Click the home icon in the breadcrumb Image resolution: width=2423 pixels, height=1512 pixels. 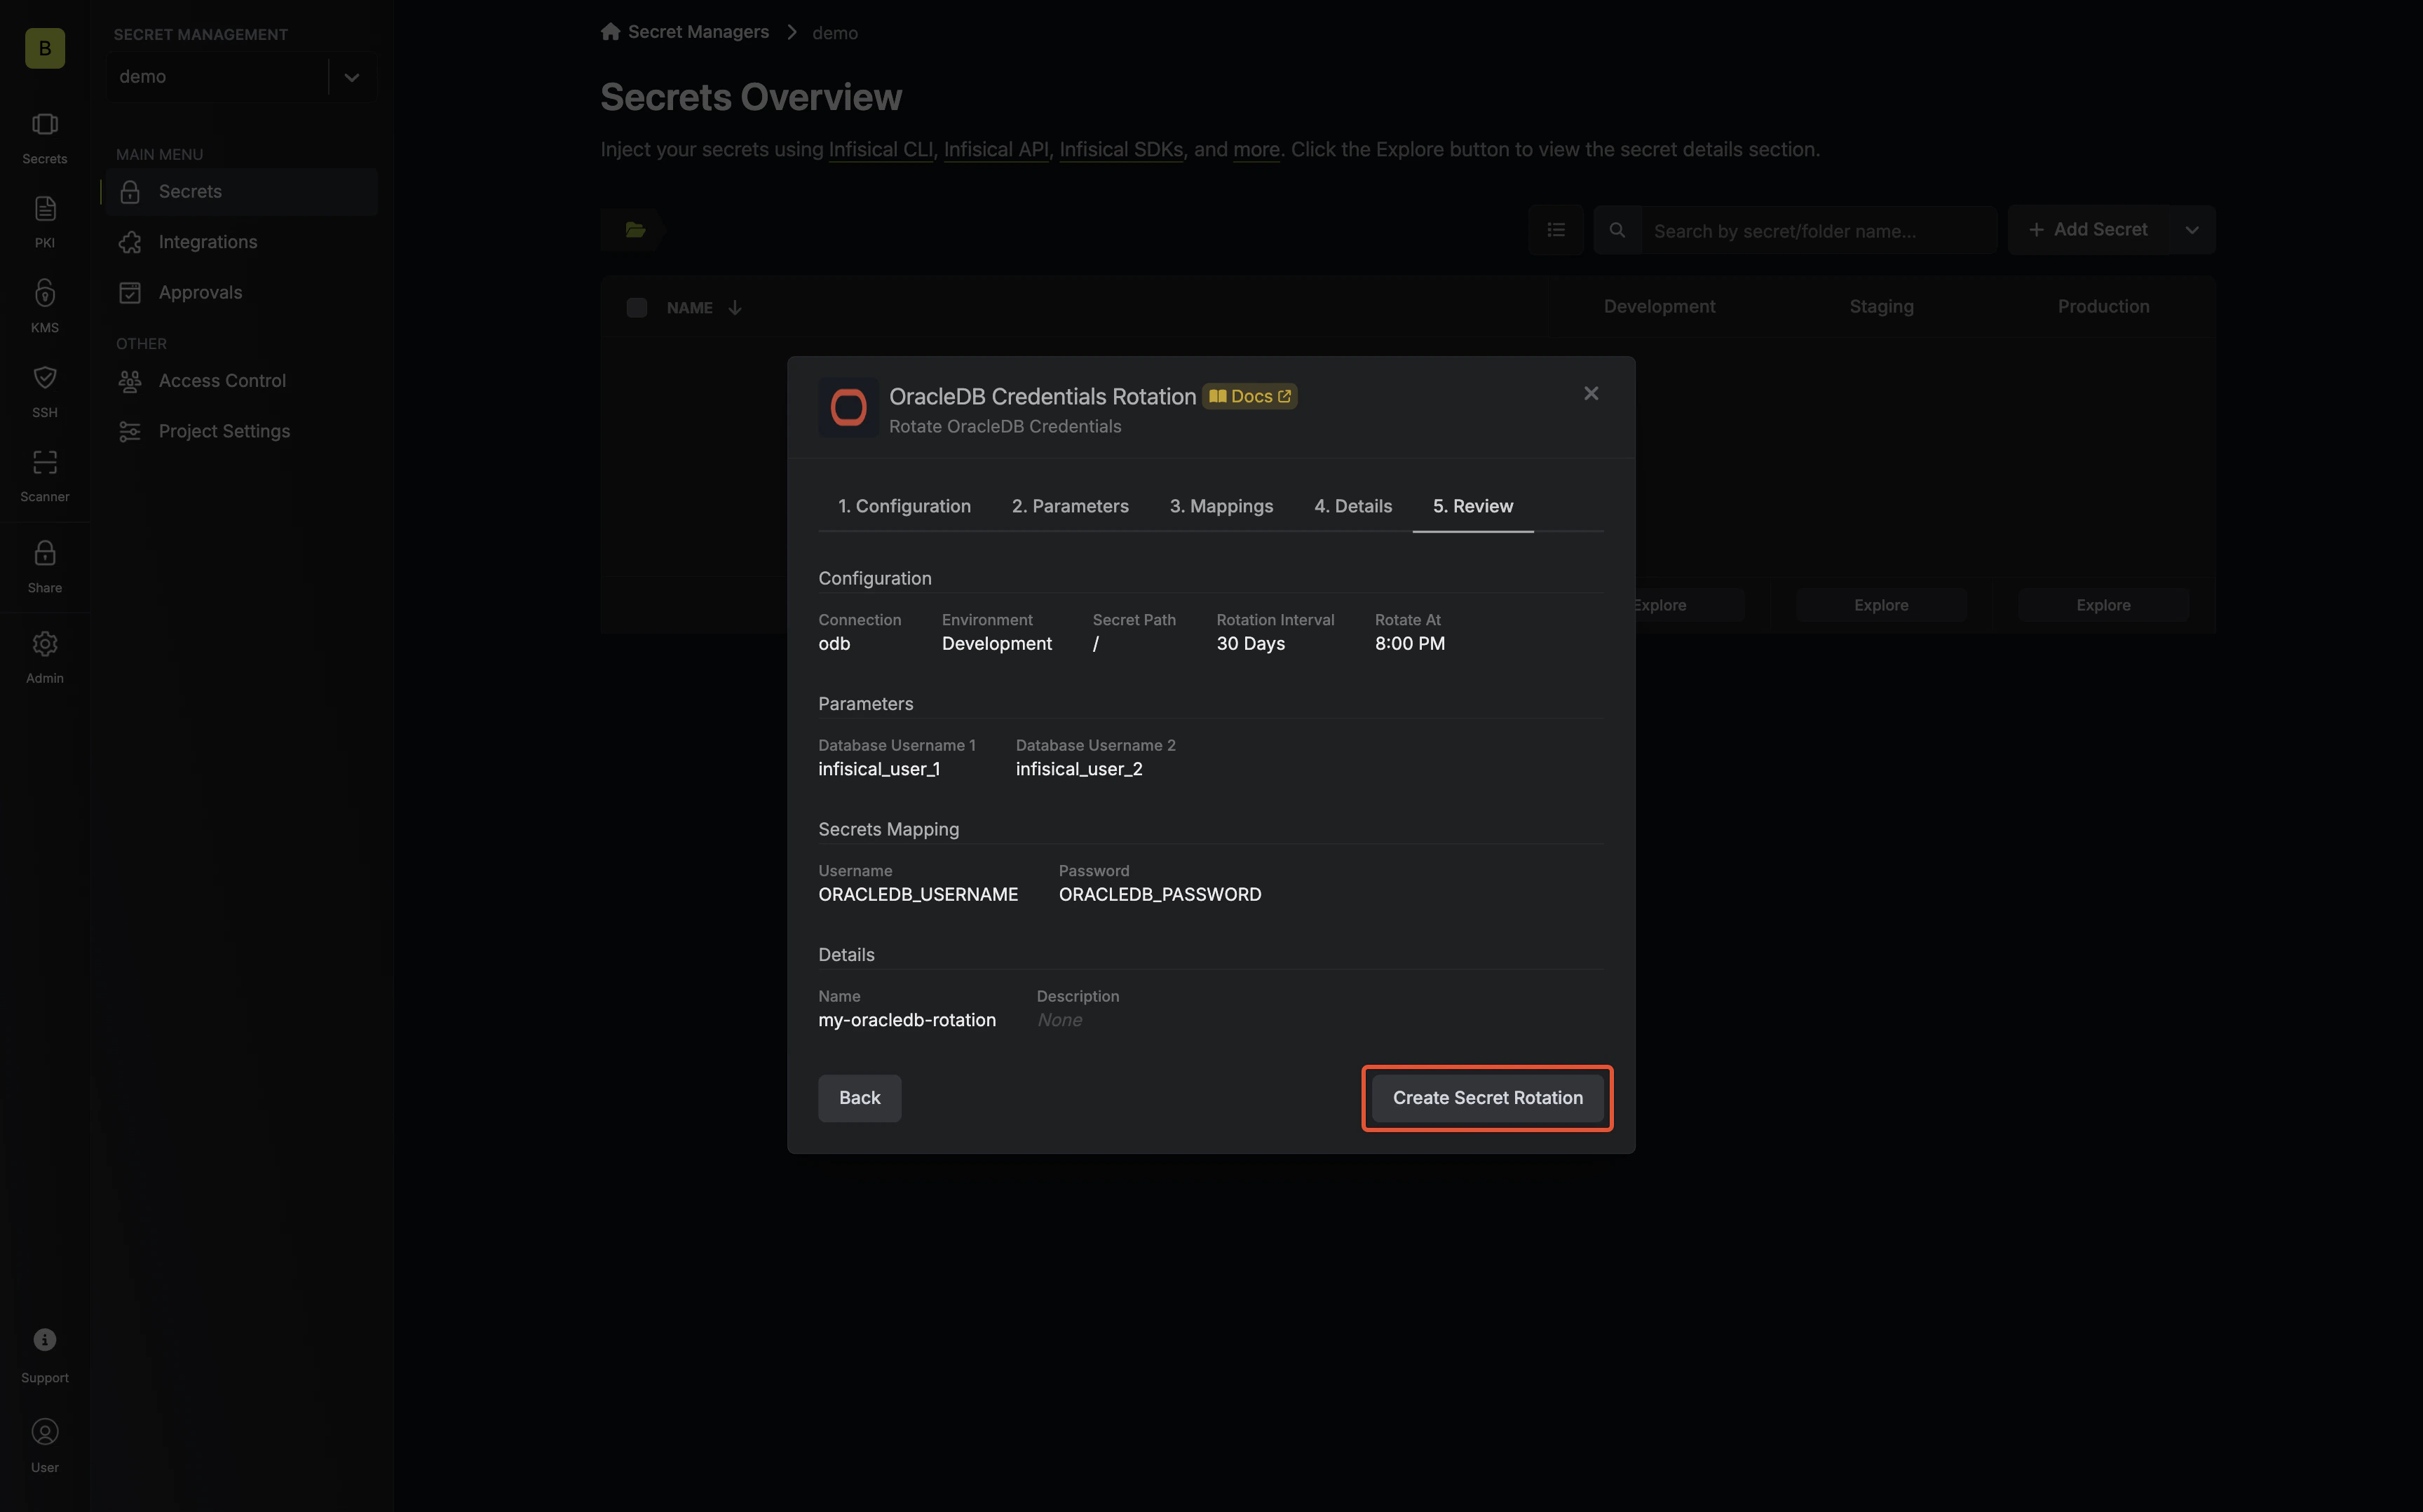click(x=610, y=32)
